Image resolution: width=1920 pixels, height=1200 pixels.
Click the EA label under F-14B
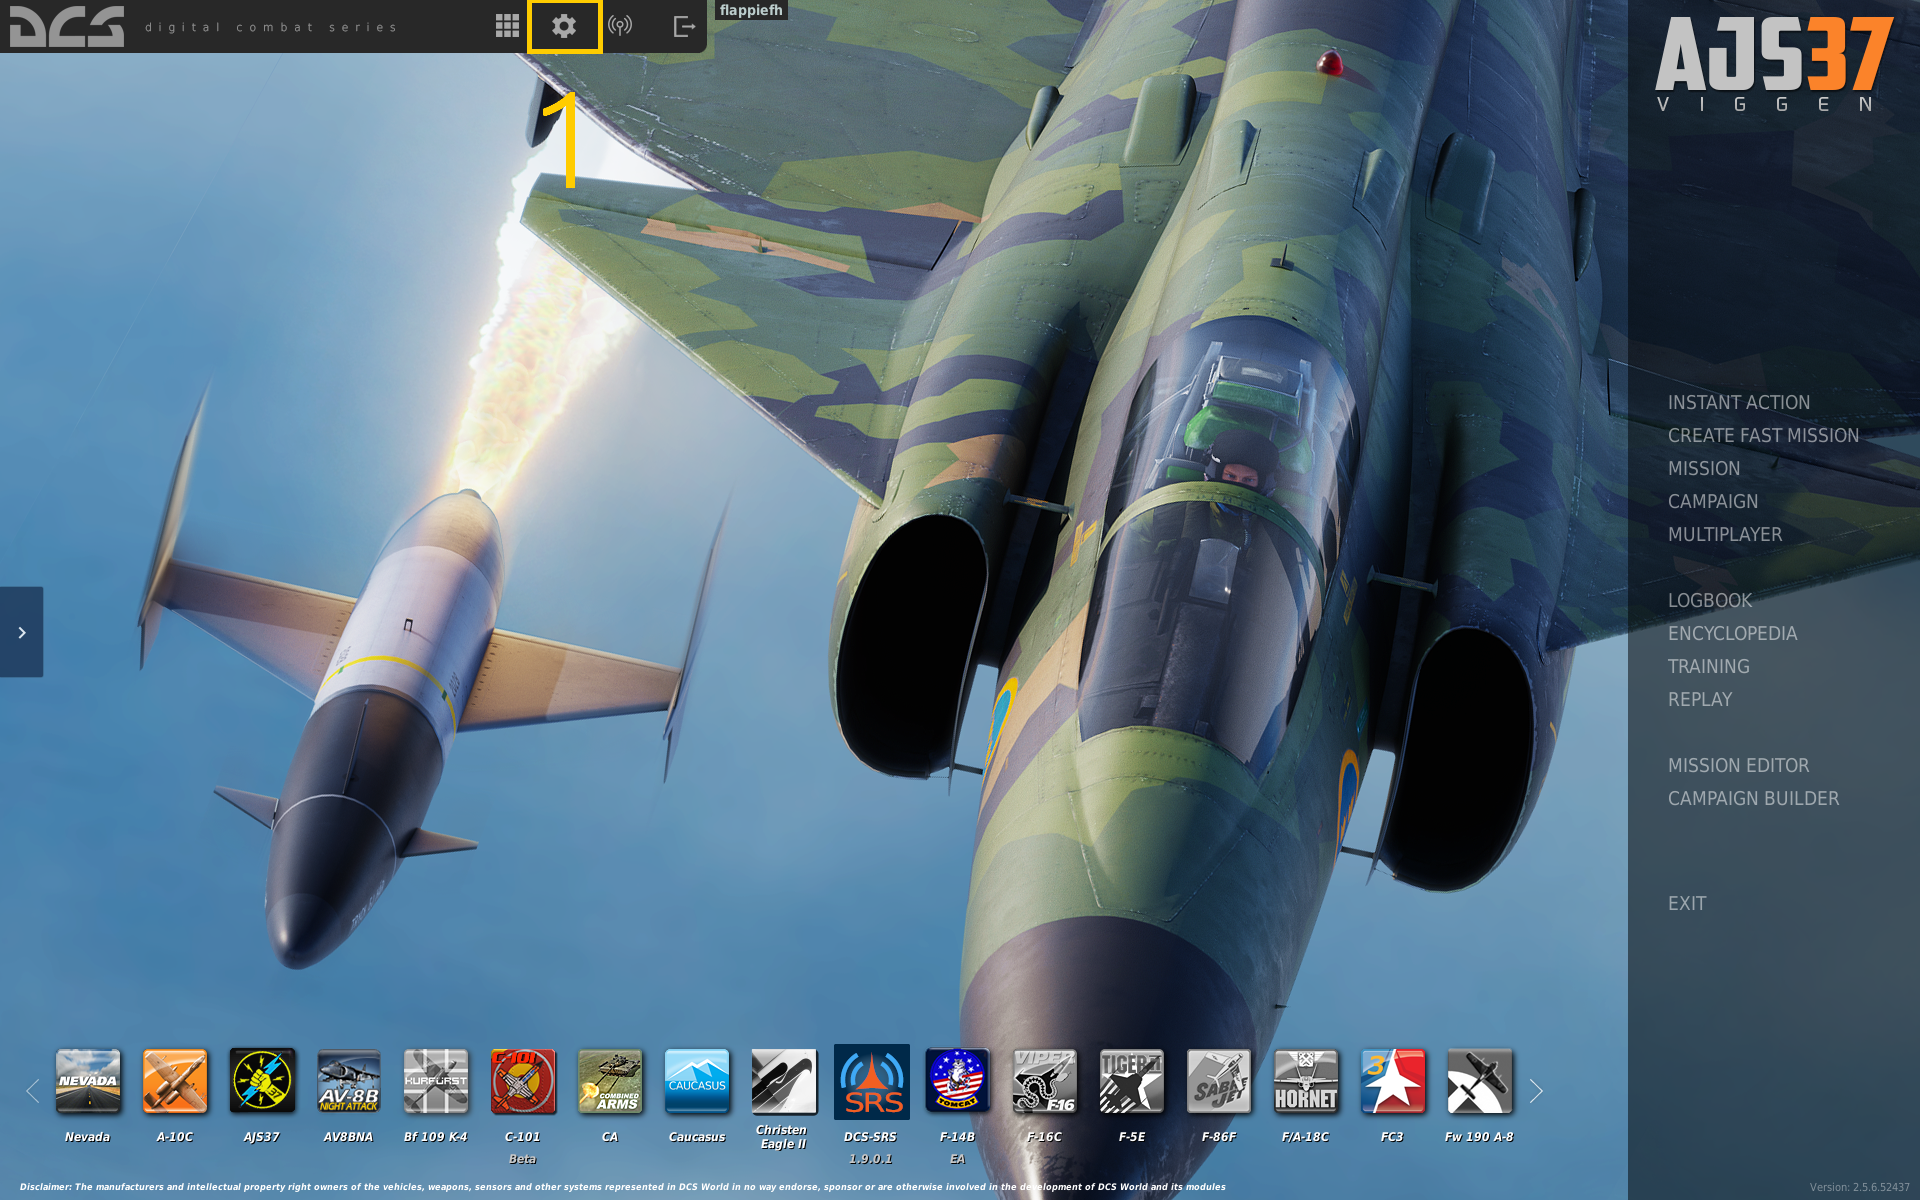click(958, 1159)
